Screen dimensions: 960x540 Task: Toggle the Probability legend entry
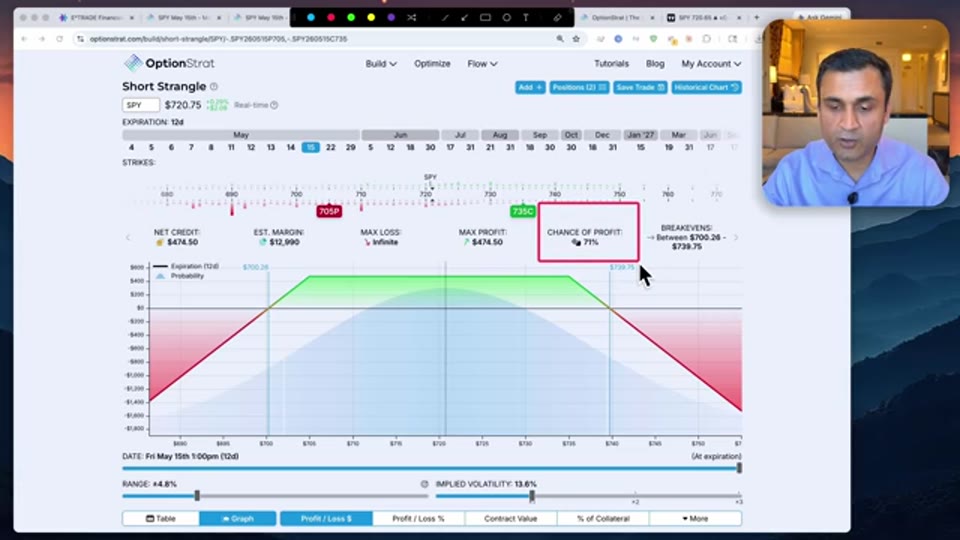pyautogui.click(x=179, y=276)
